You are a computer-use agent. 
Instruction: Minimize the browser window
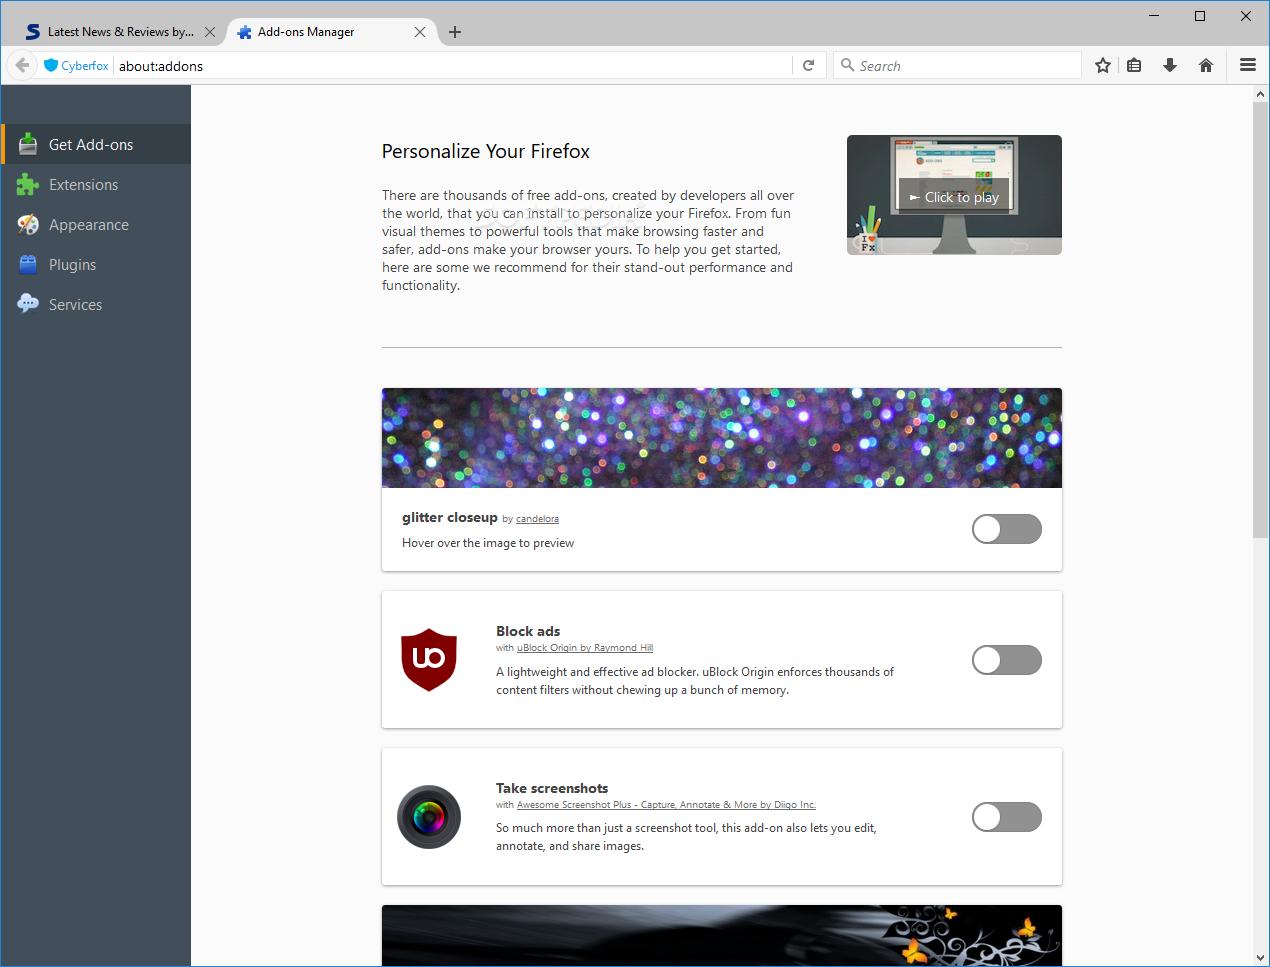pos(1154,15)
